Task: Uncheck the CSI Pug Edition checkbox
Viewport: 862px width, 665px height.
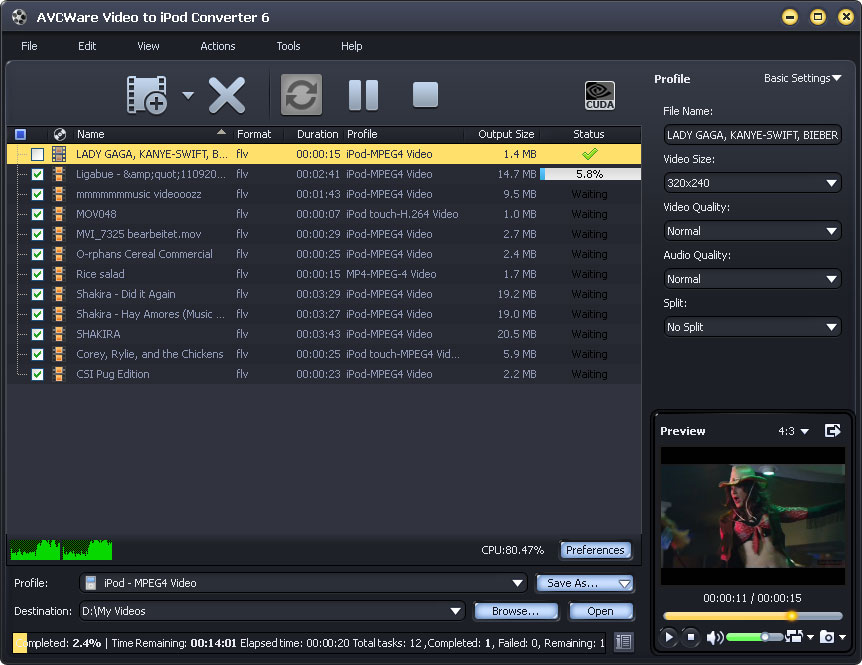Action: click(37, 374)
